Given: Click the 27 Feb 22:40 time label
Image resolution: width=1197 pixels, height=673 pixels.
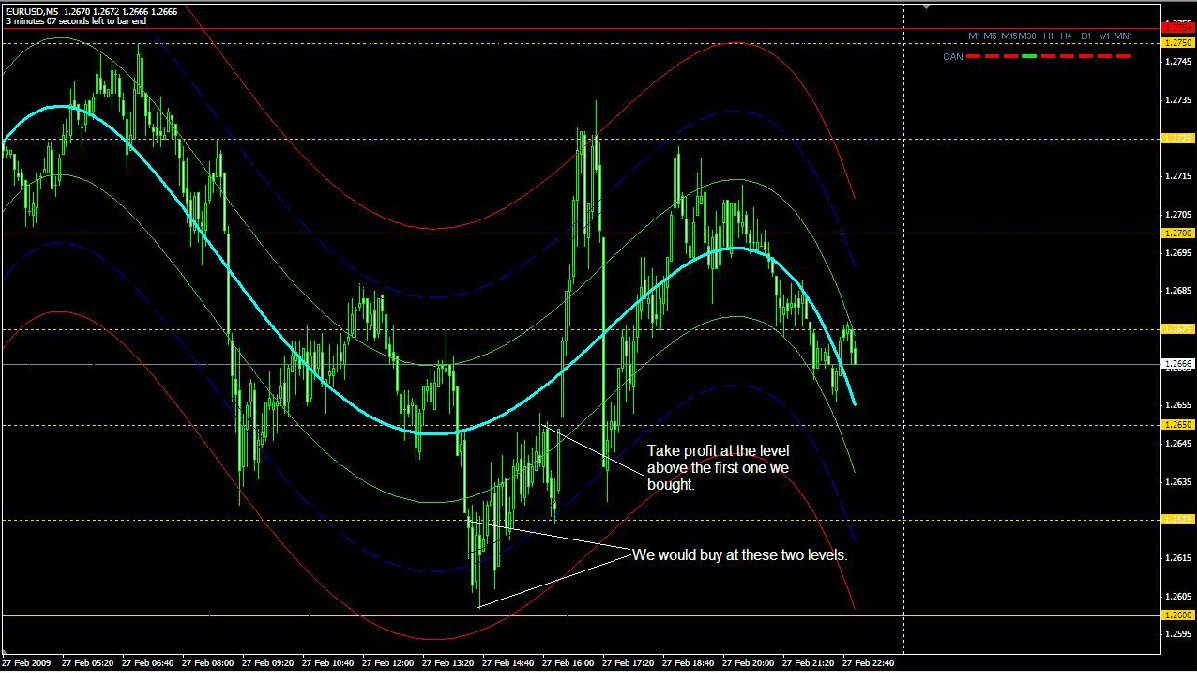Looking at the screenshot, I should coord(869,663).
